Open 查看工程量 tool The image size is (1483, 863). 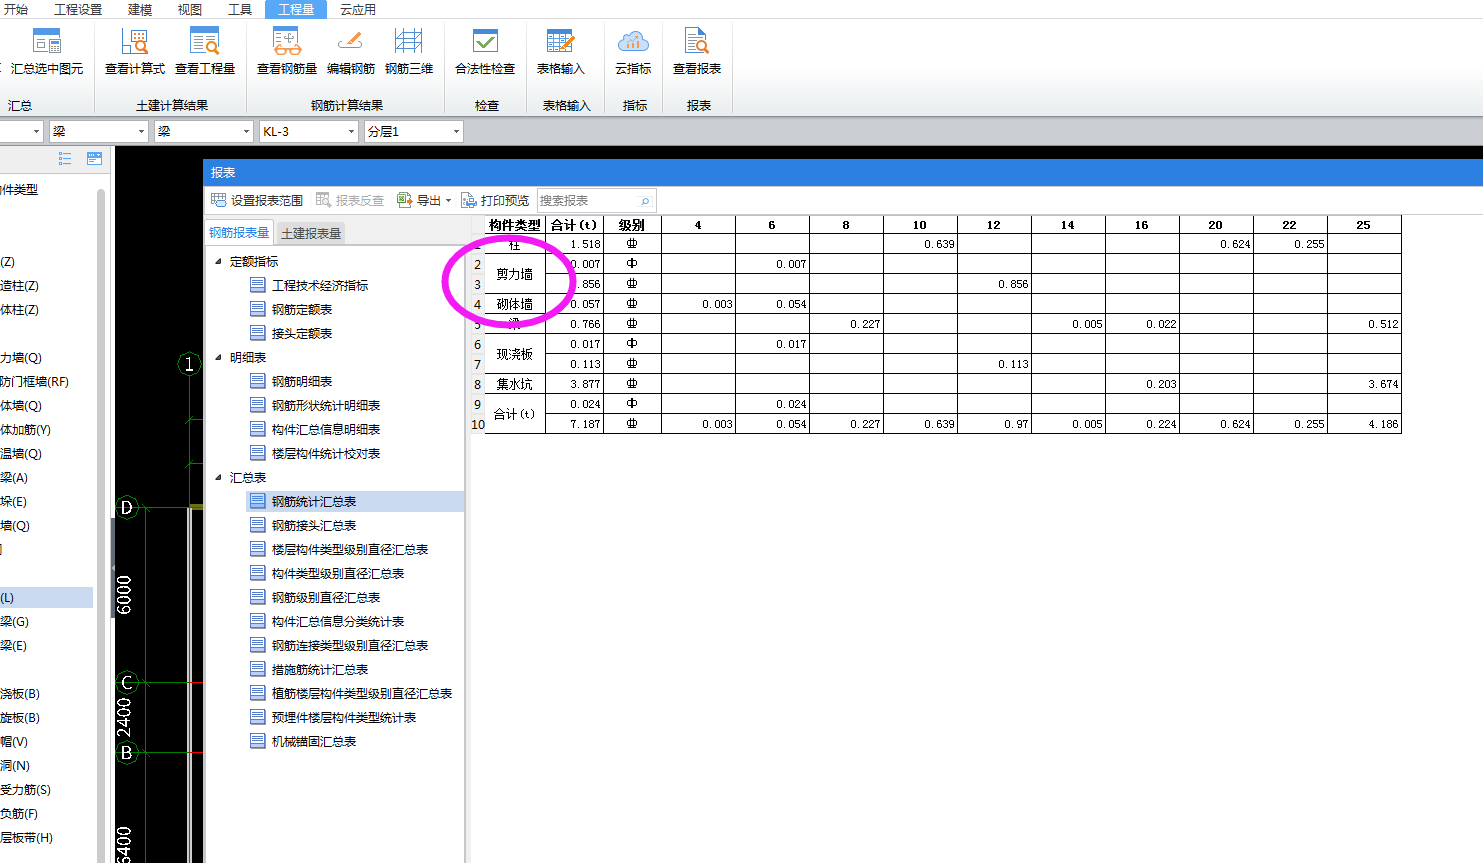pos(205,52)
